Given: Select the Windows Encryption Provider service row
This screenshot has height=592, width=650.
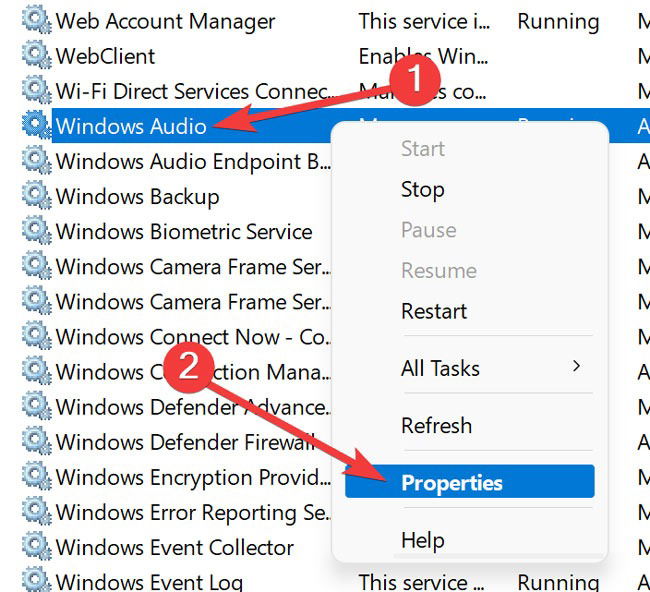Looking at the screenshot, I should click(193, 477).
